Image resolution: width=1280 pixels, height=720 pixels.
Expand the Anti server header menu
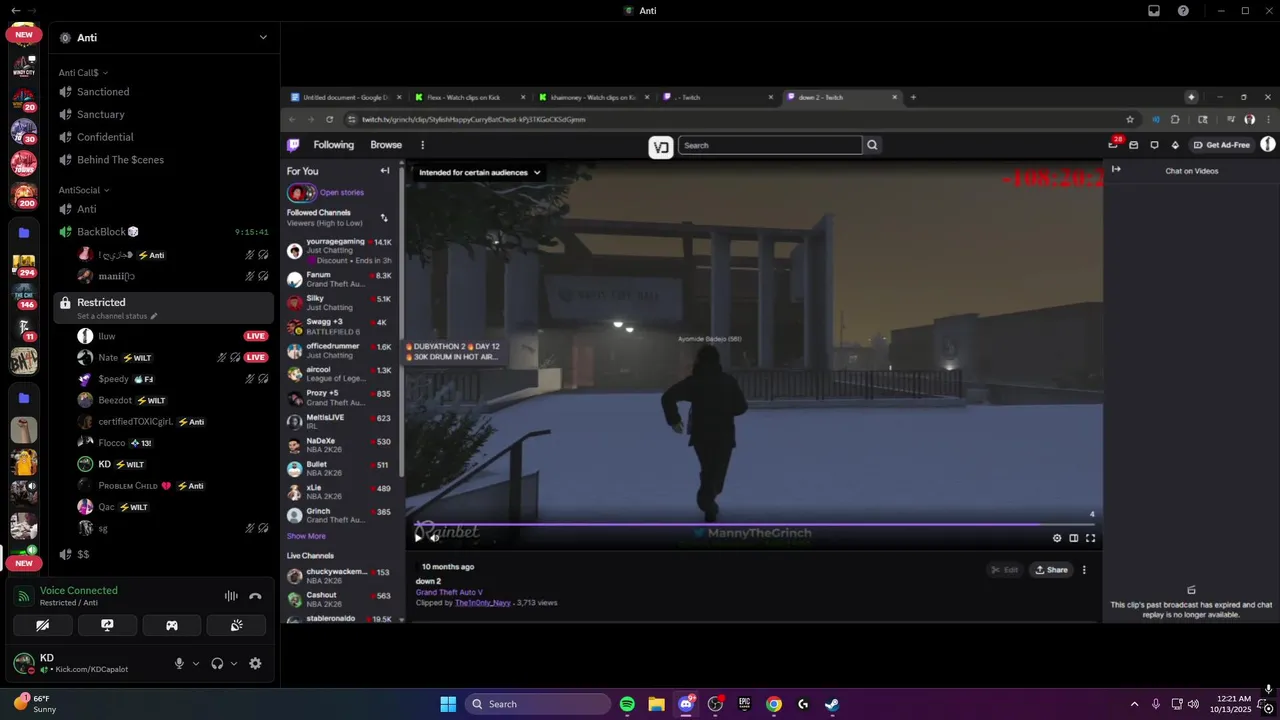click(x=263, y=37)
